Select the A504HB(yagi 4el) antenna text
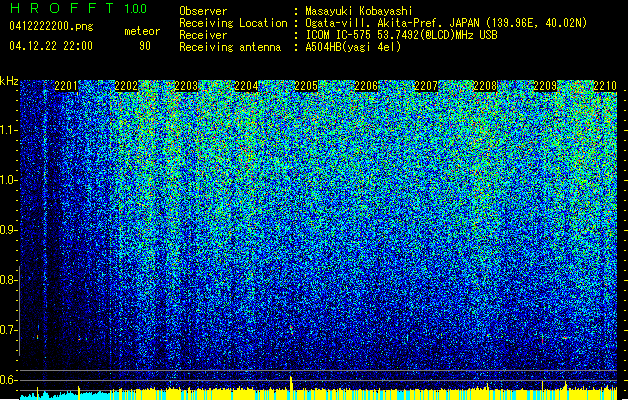The width and height of the screenshot is (629, 400). (353, 47)
